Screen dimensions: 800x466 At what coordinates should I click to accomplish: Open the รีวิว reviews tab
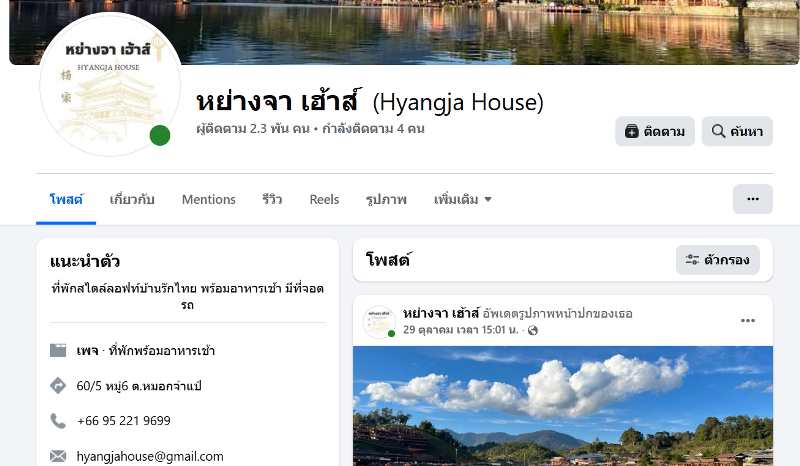coord(272,199)
